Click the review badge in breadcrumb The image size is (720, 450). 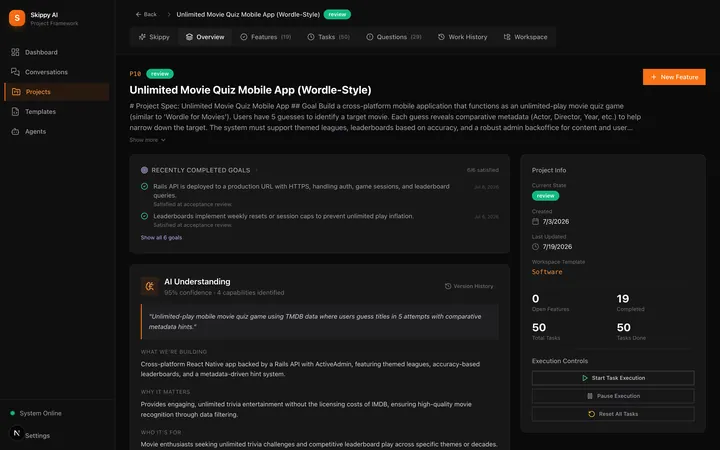(x=337, y=14)
